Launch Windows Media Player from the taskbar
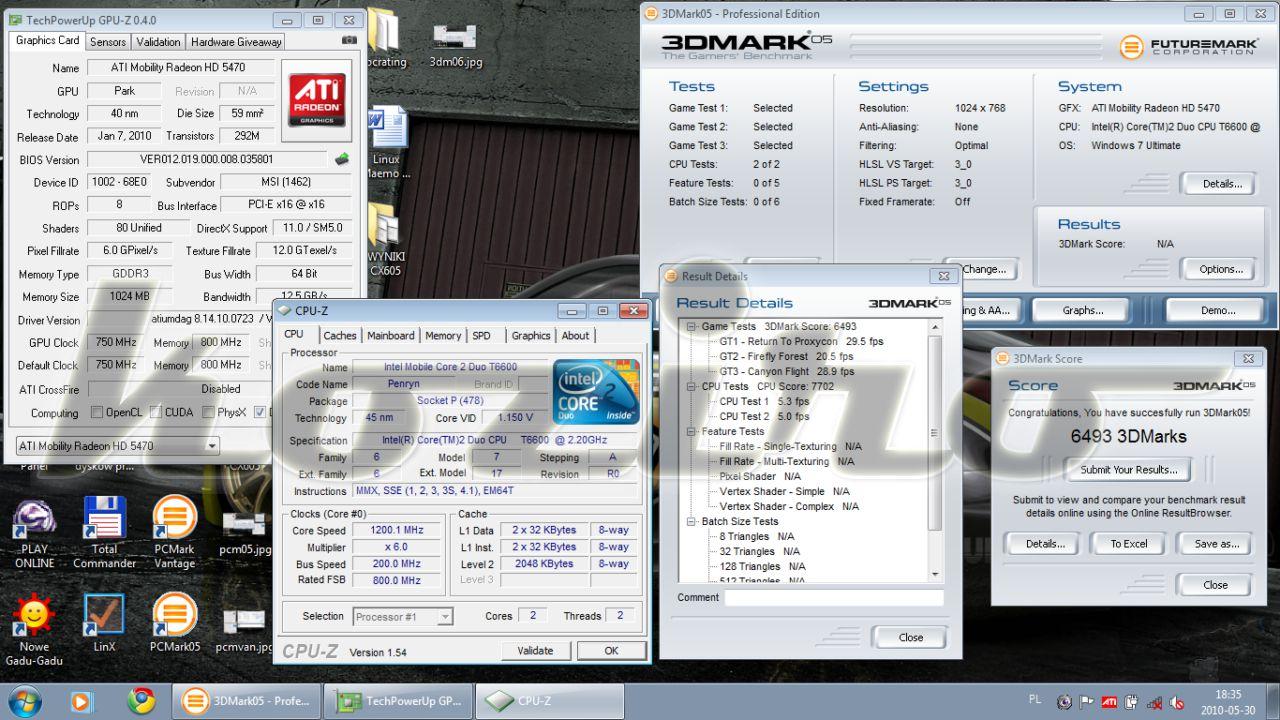The height and width of the screenshot is (720, 1280). tap(82, 701)
